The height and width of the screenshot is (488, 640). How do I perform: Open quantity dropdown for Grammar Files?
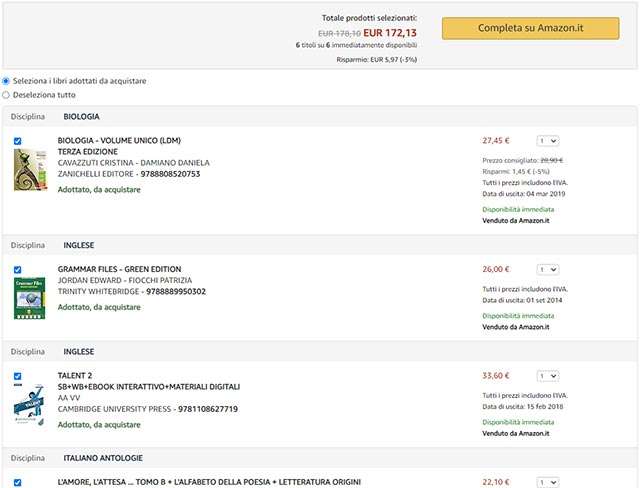tap(548, 270)
